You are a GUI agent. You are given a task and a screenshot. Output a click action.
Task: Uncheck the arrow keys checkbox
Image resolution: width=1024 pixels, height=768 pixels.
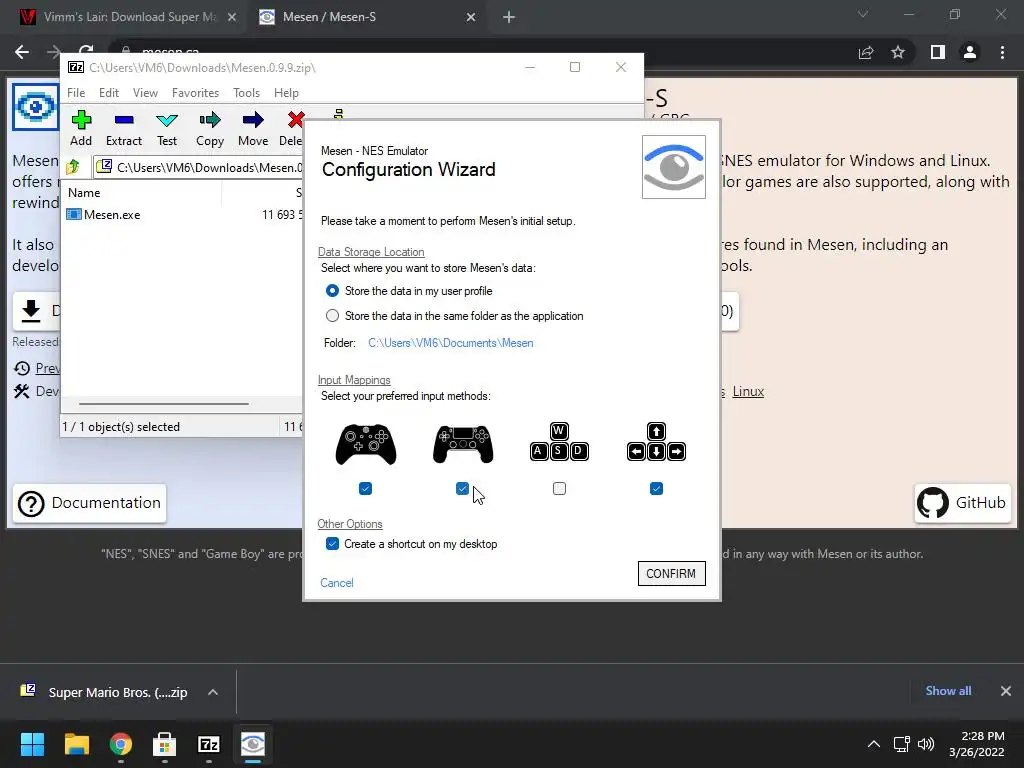(x=656, y=488)
